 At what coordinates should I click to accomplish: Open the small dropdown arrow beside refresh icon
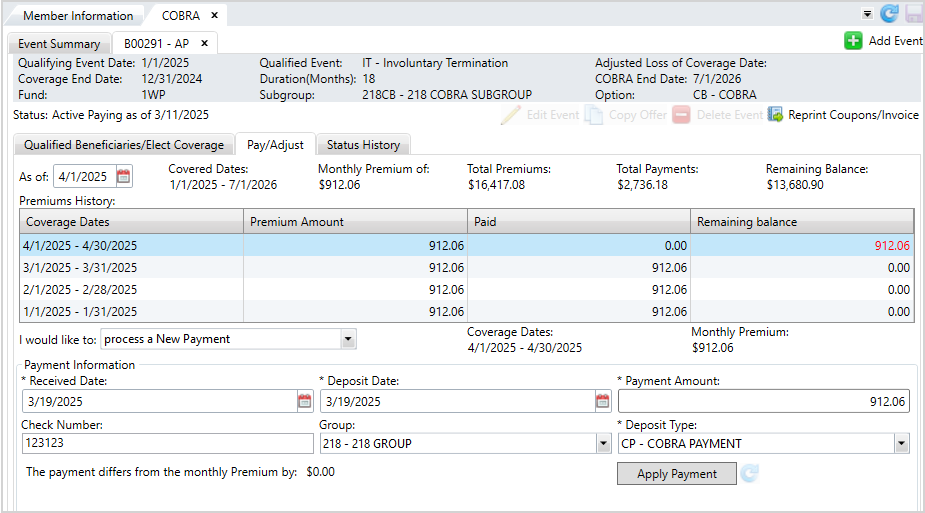(x=867, y=14)
